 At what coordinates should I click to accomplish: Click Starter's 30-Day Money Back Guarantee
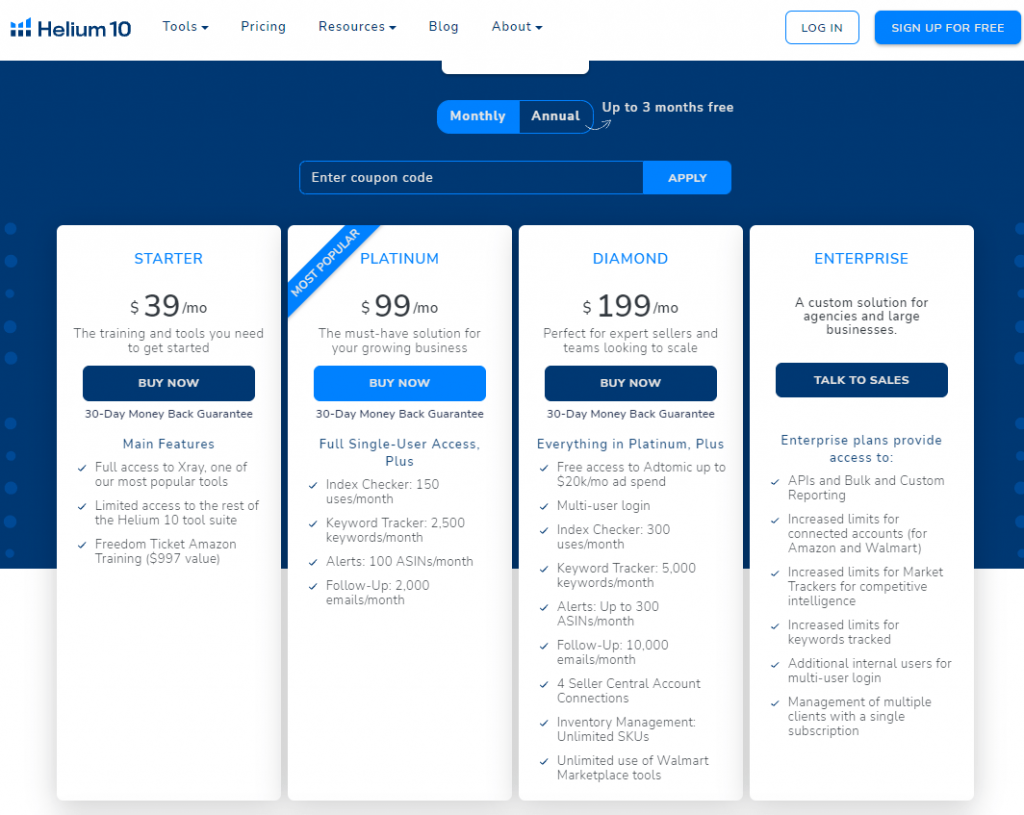[168, 414]
